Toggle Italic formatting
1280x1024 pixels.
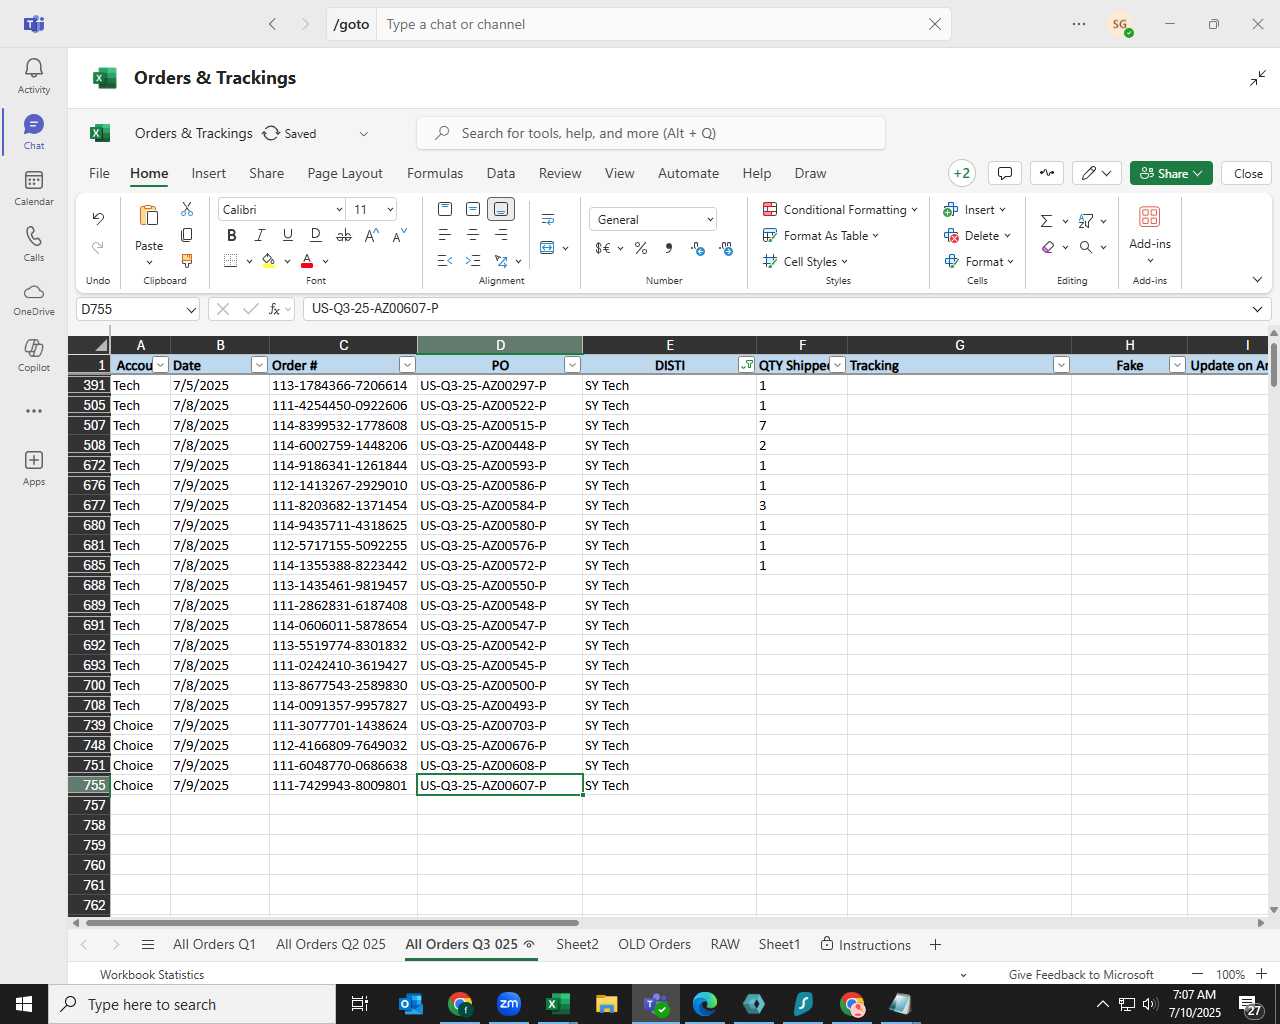pyautogui.click(x=260, y=236)
